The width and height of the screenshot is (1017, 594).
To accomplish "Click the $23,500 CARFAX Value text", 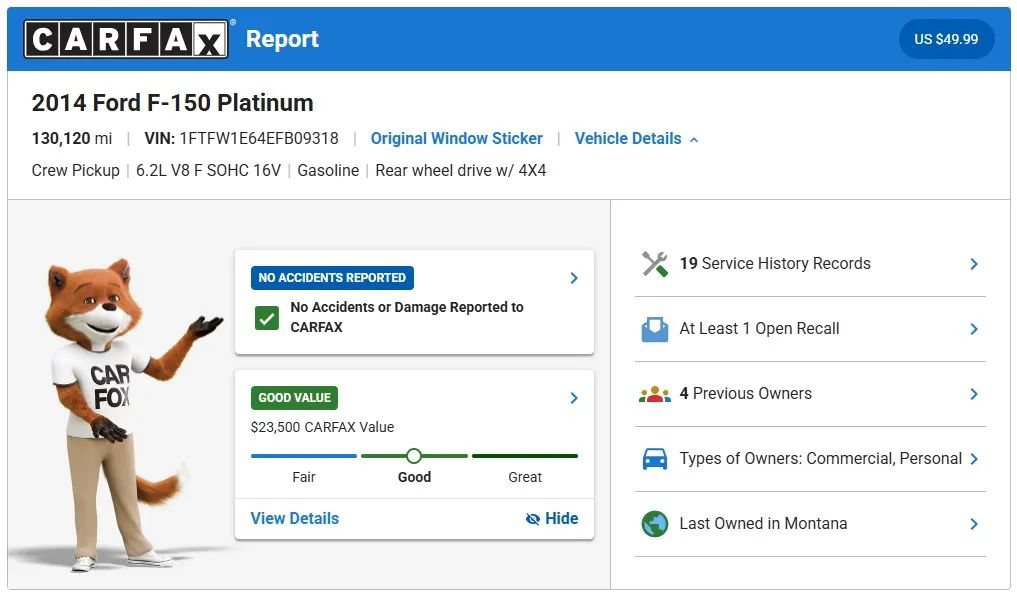I will click(x=322, y=427).
